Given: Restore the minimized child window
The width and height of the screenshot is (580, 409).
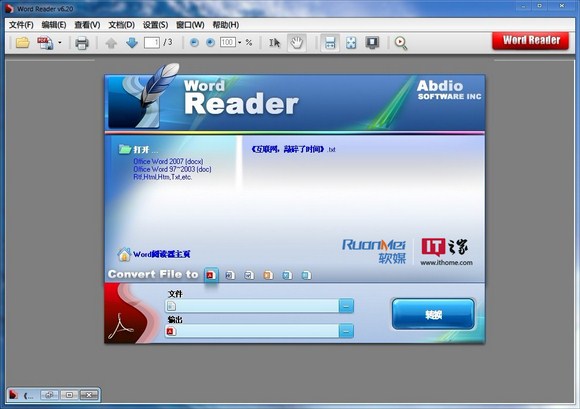Looking at the screenshot, I should tap(49, 395).
